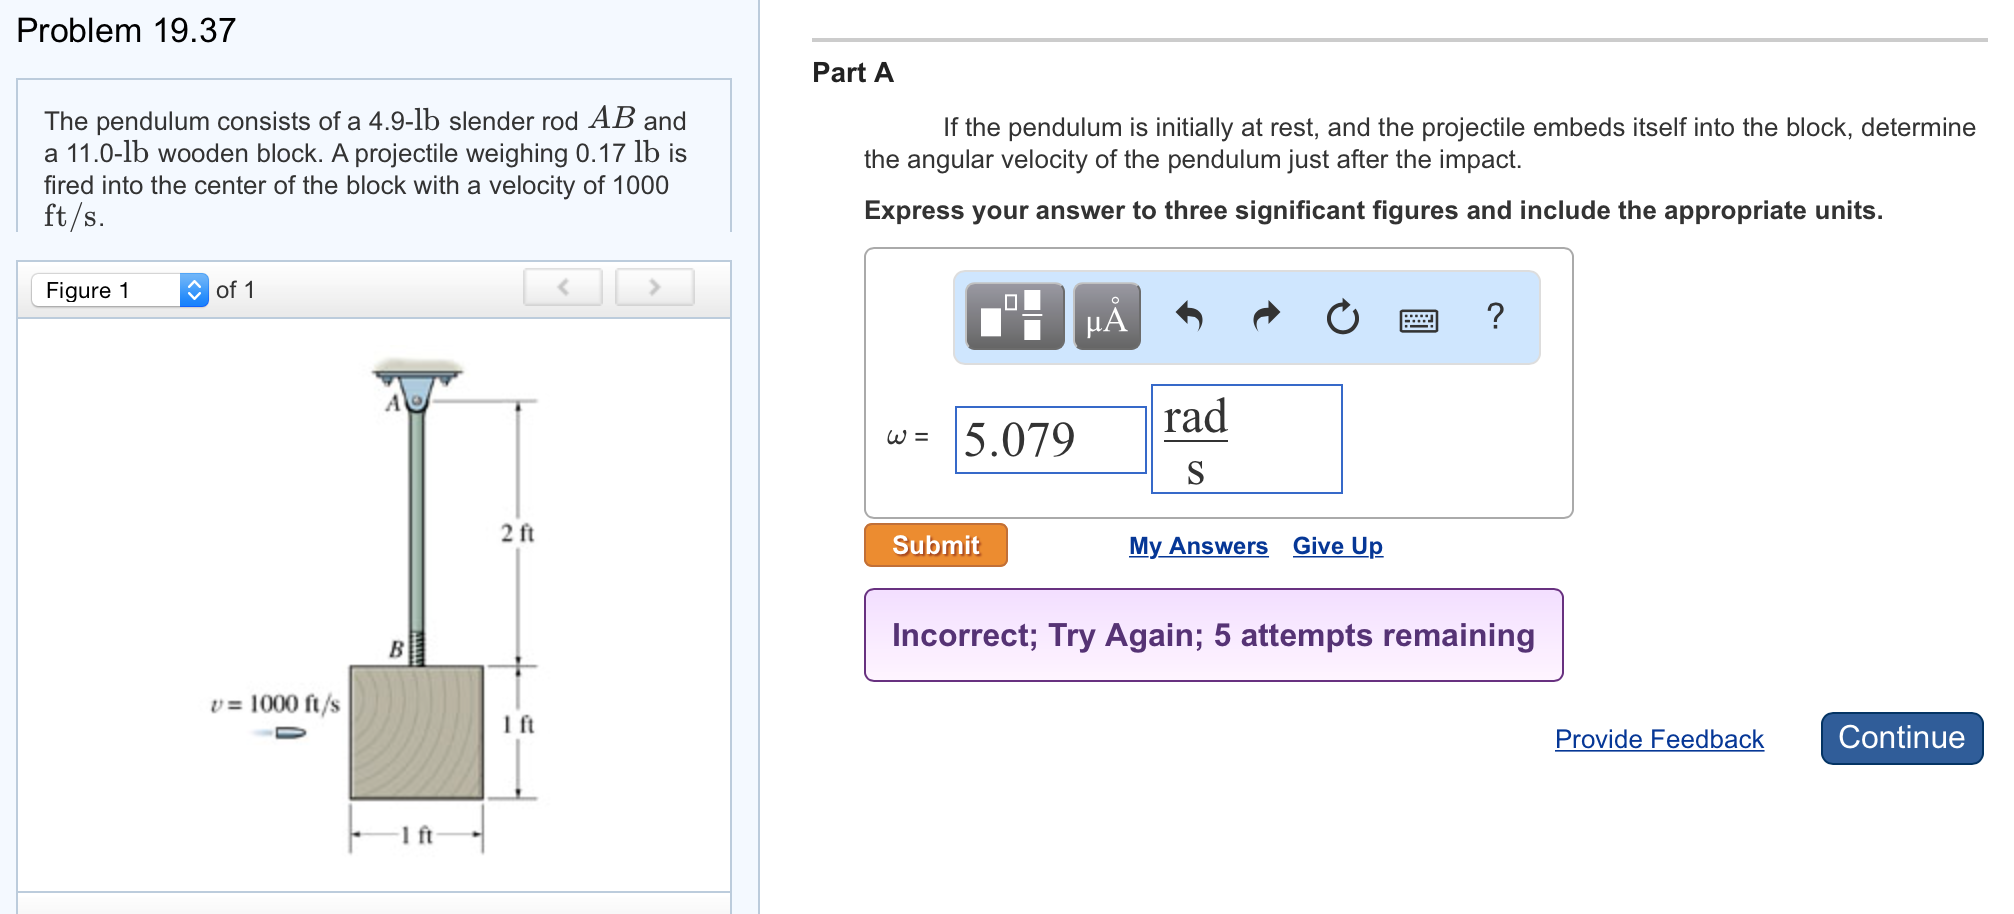Viewport: 2014px width, 914px height.
Task: Click the Figure 1 dropdown stepper arrows
Action: click(194, 290)
